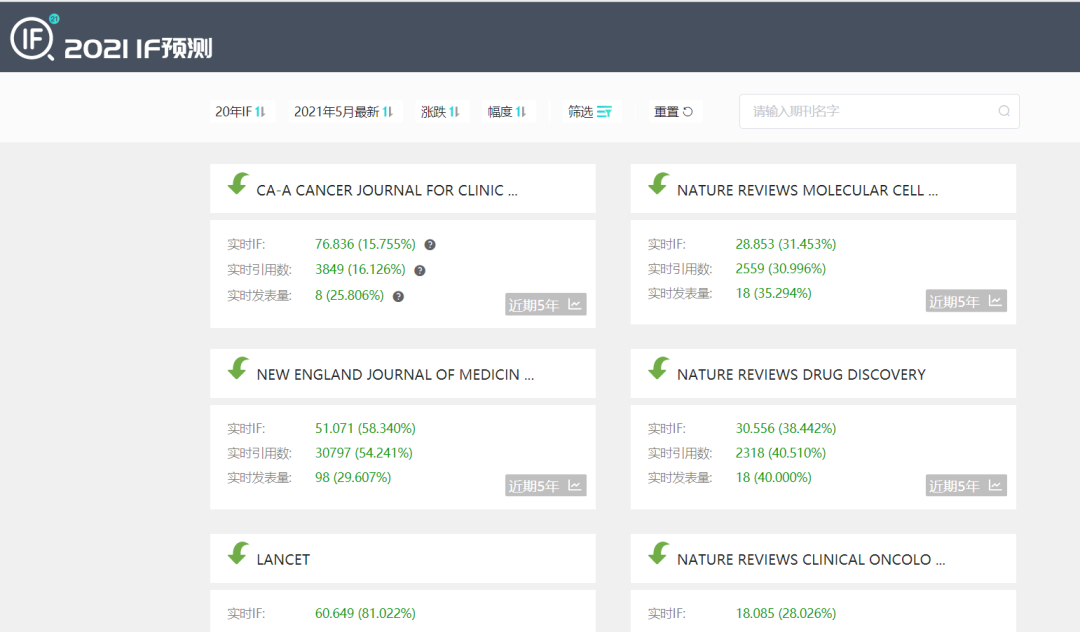The image size is (1080, 632).
Task: Sort by 20年IF column
Action: (240, 112)
